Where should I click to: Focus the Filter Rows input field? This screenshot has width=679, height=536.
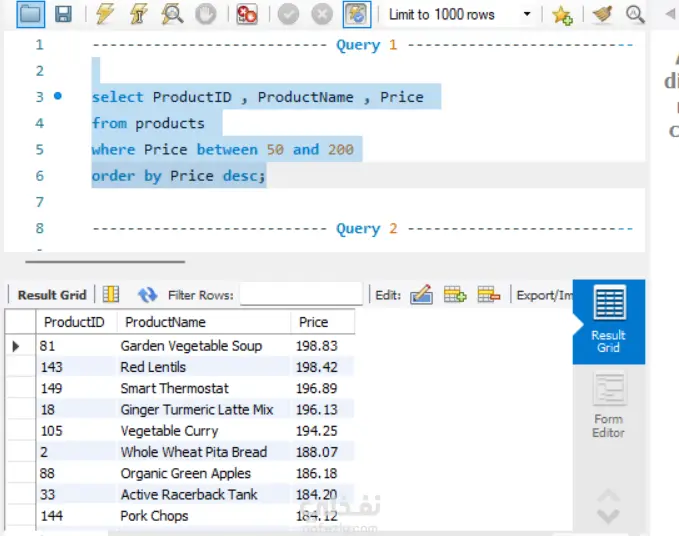pyautogui.click(x=301, y=294)
